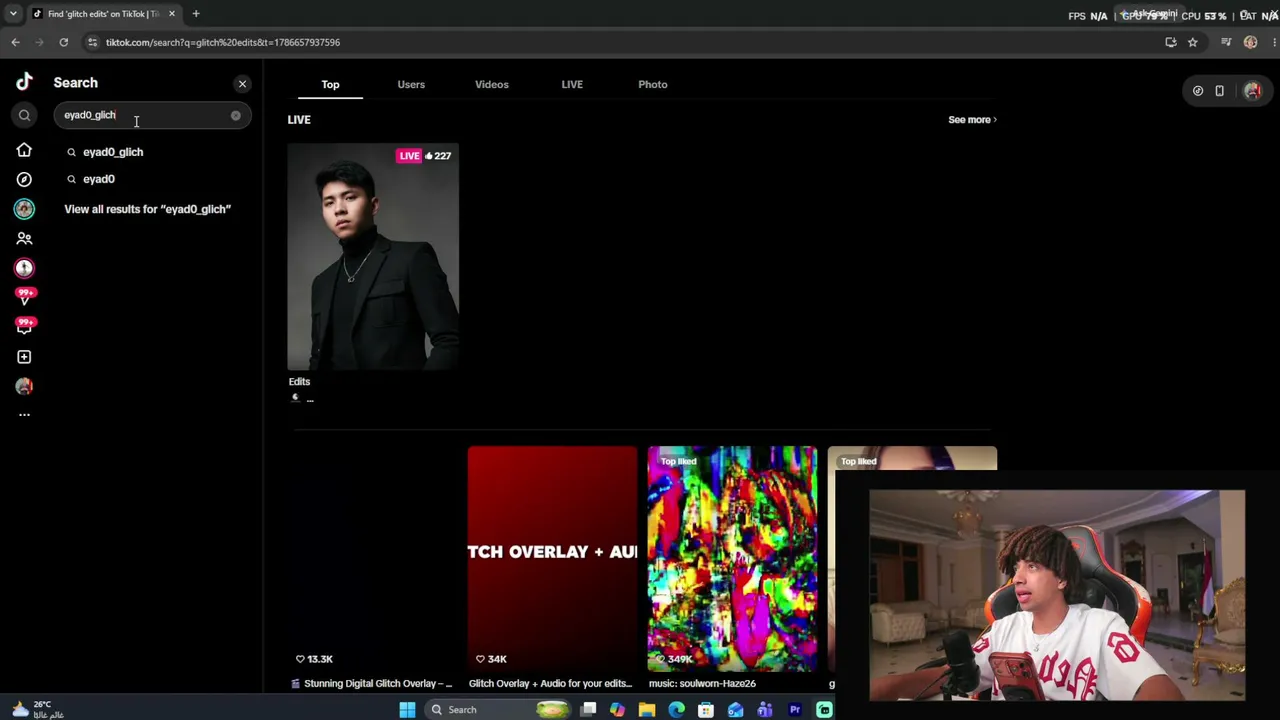This screenshot has width=1280, height=720.
Task: Open Adobe Premiere Pro from the taskbar
Action: point(795,710)
